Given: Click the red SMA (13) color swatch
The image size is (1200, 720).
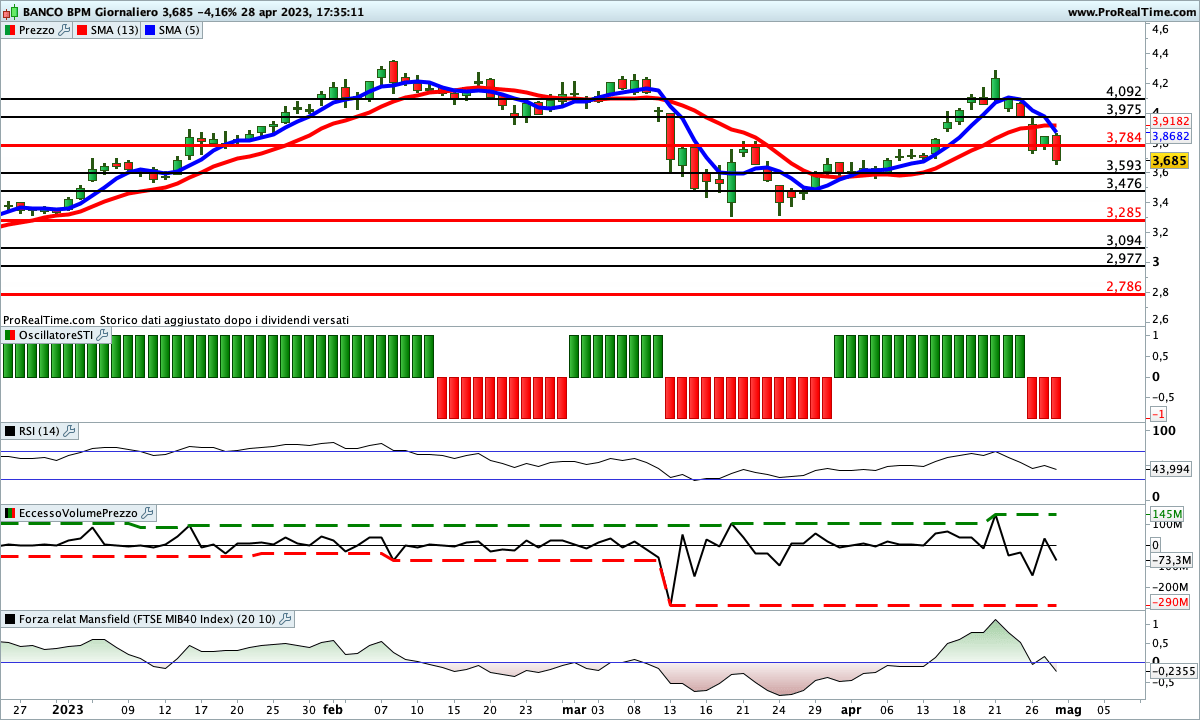Looking at the screenshot, I should pyautogui.click(x=83, y=30).
